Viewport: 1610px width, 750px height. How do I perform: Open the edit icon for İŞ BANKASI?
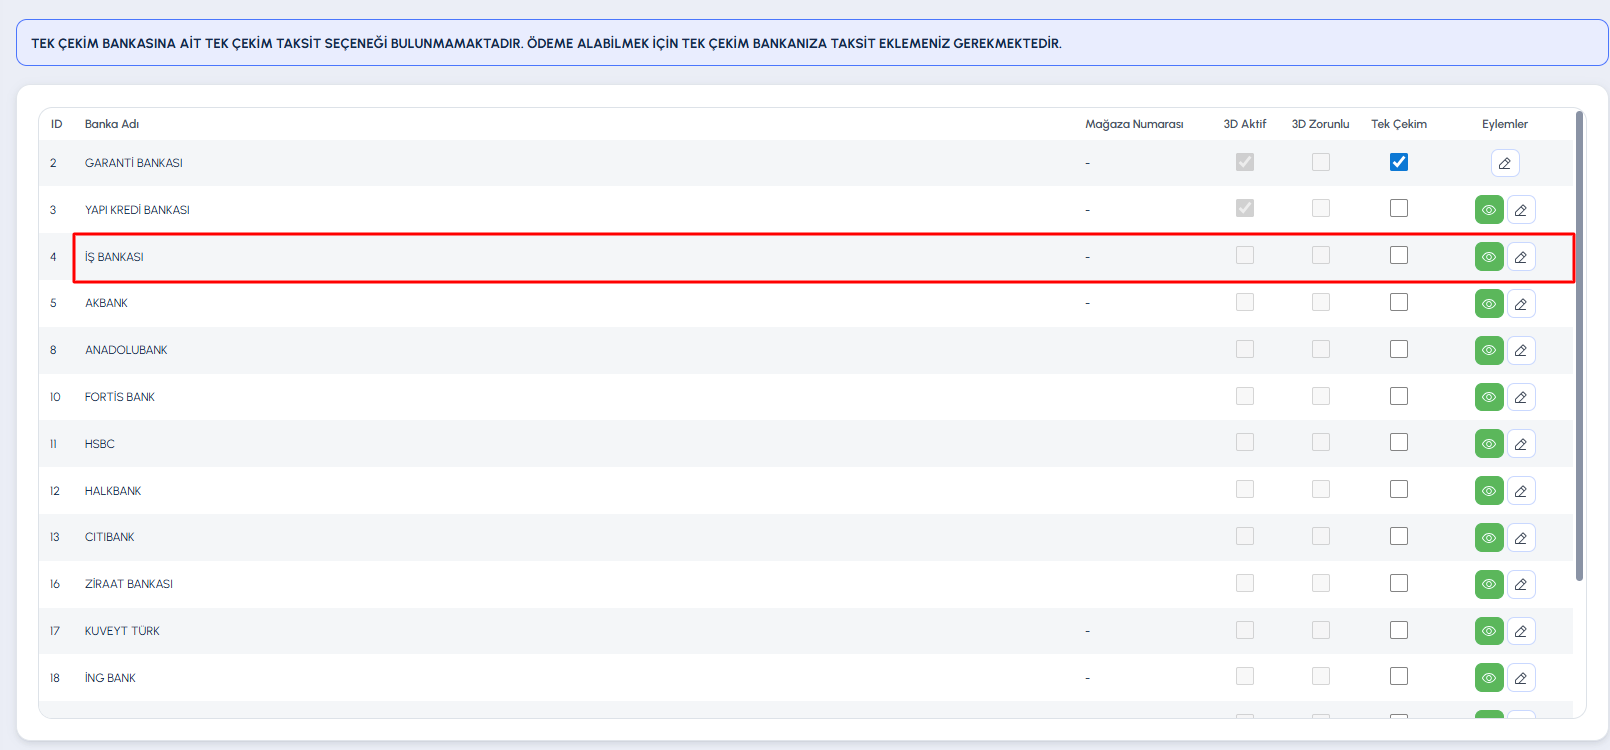[x=1520, y=257]
